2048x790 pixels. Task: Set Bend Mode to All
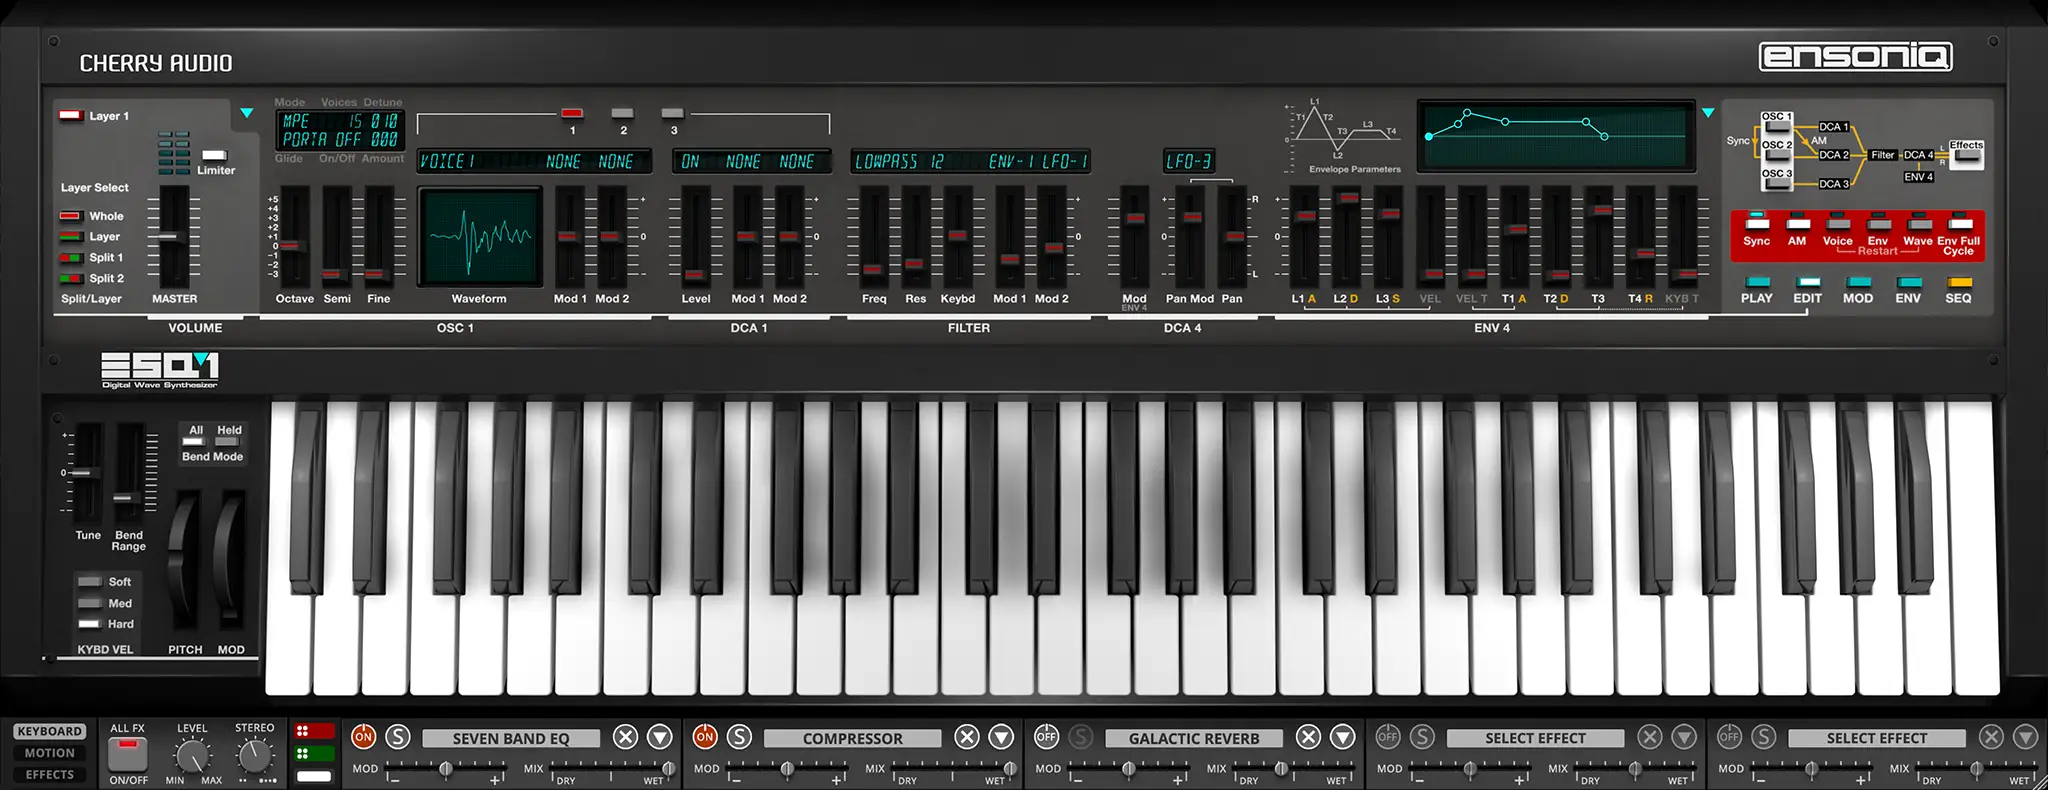coord(194,441)
